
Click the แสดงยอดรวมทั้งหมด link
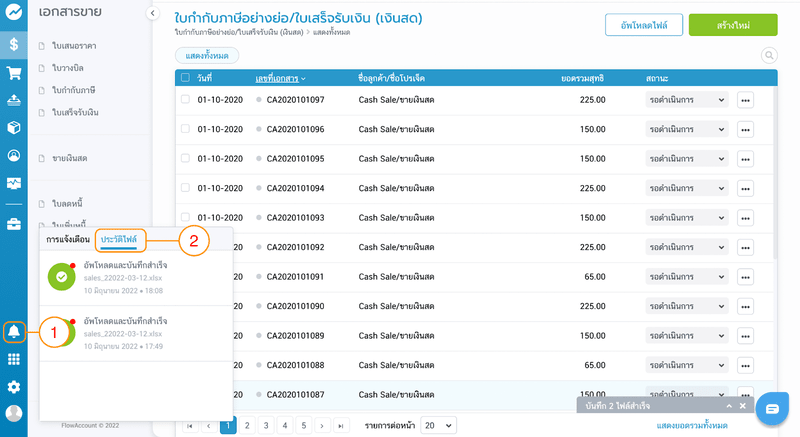click(x=692, y=425)
